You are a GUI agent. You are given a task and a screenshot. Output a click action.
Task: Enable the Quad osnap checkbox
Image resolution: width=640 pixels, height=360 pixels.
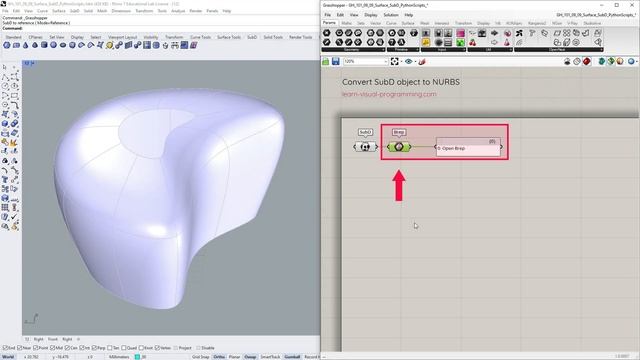click(x=124, y=348)
